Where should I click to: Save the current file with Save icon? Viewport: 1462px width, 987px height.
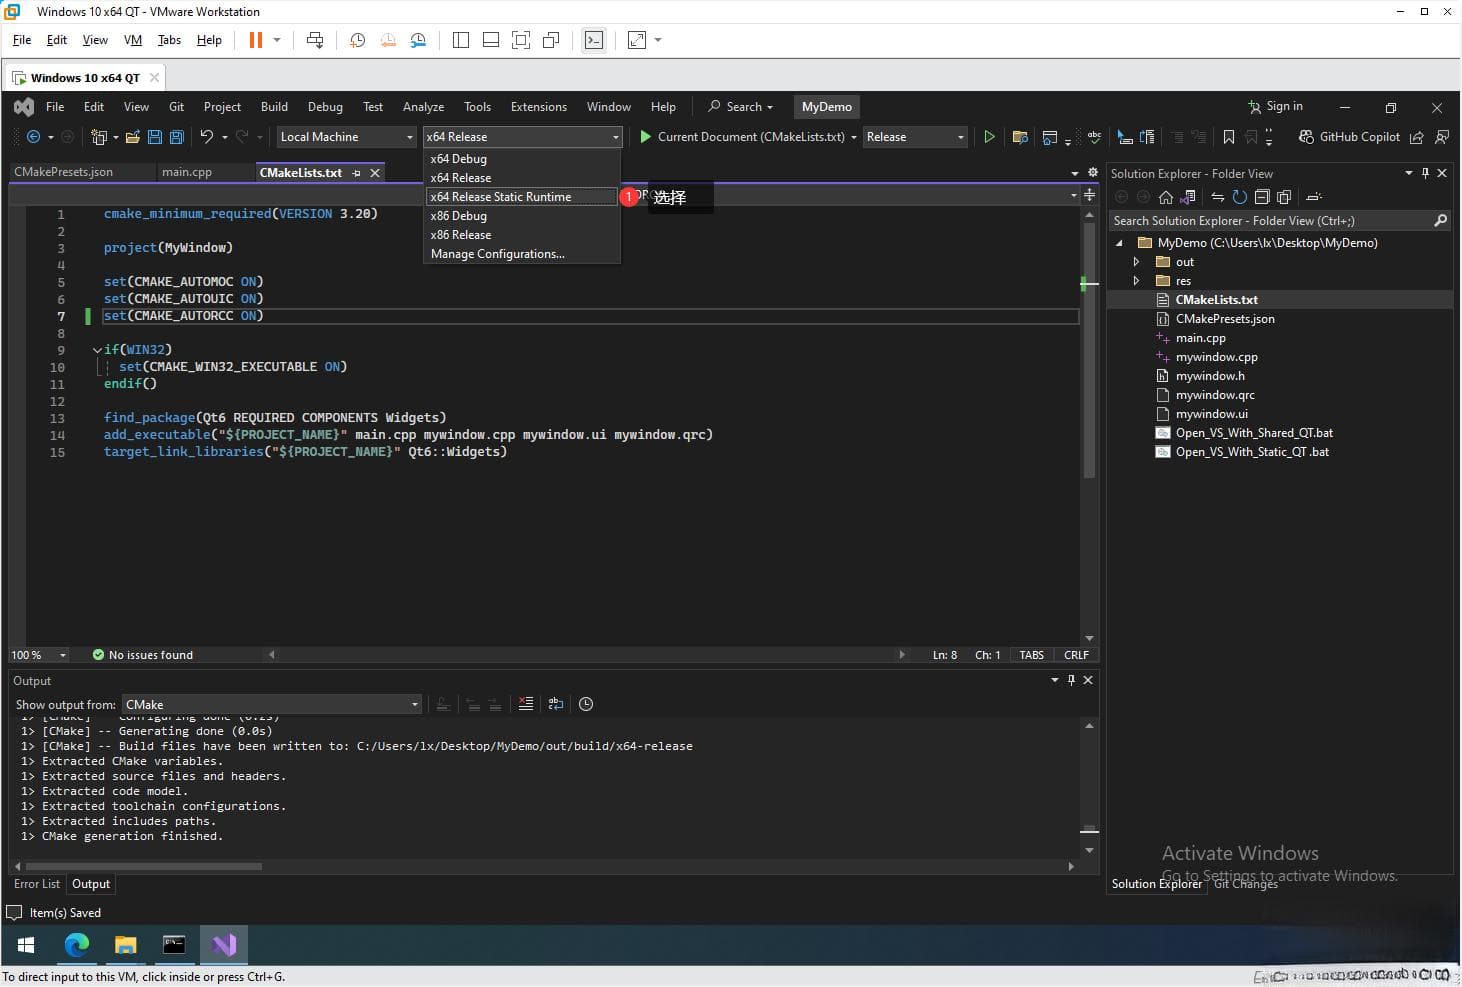[155, 137]
